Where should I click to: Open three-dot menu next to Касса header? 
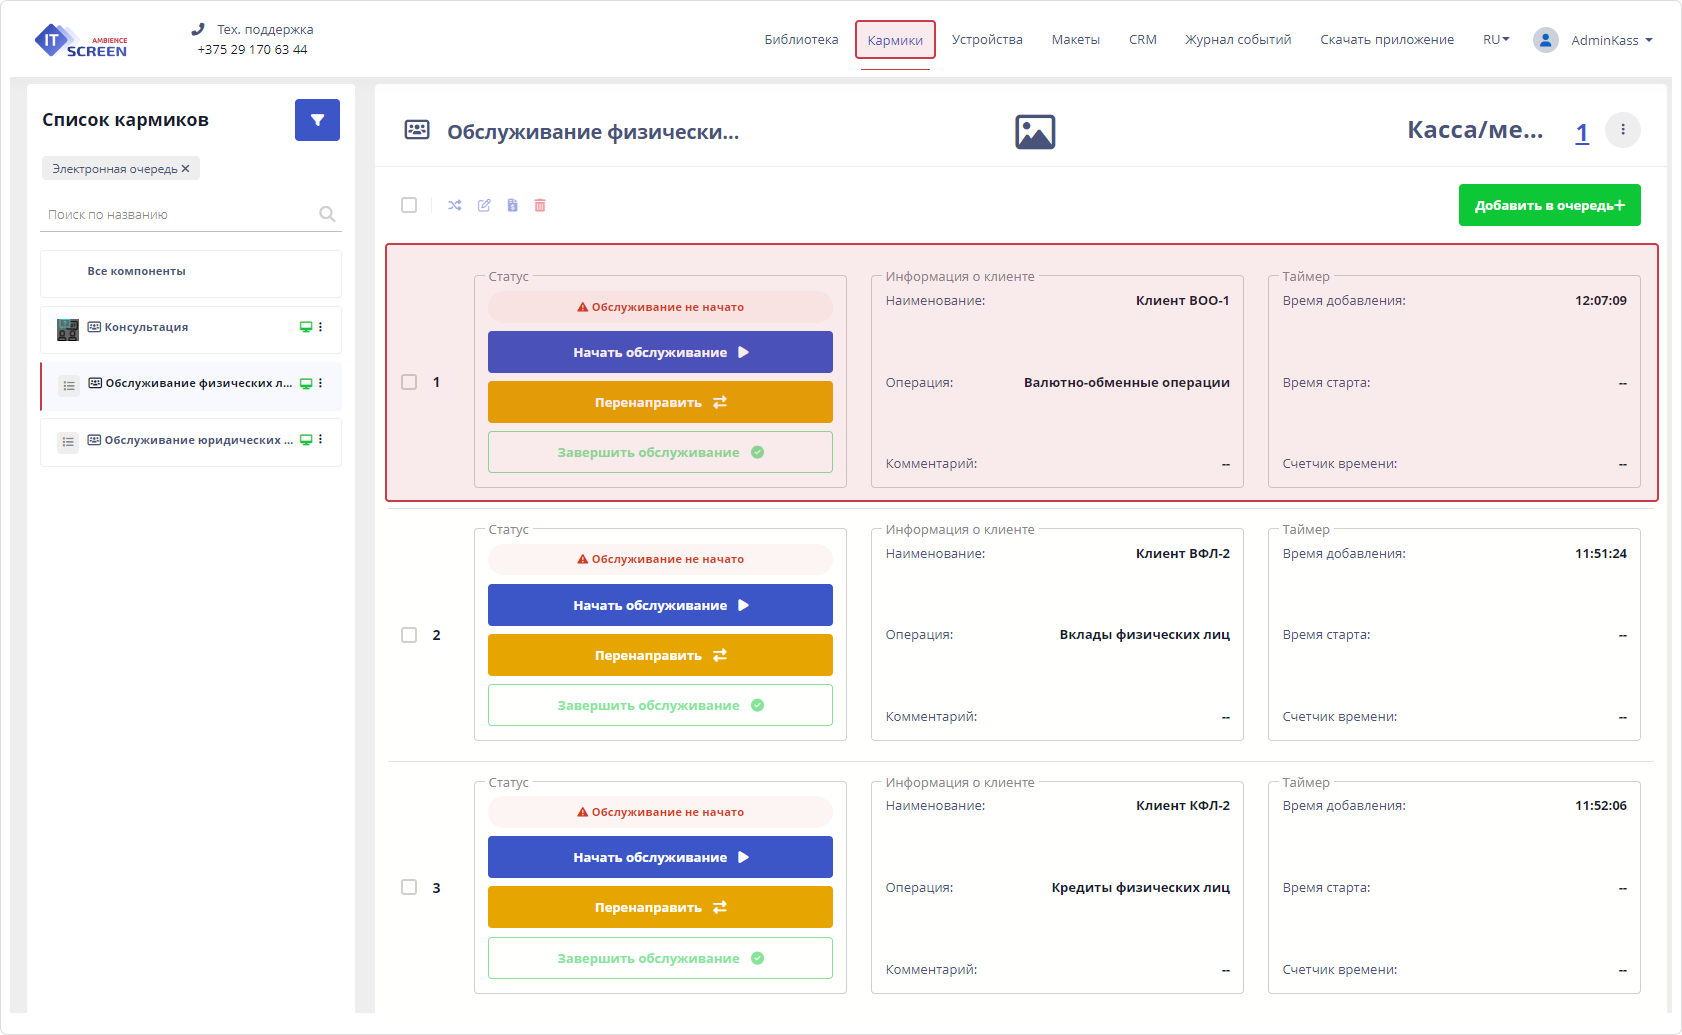click(x=1622, y=130)
